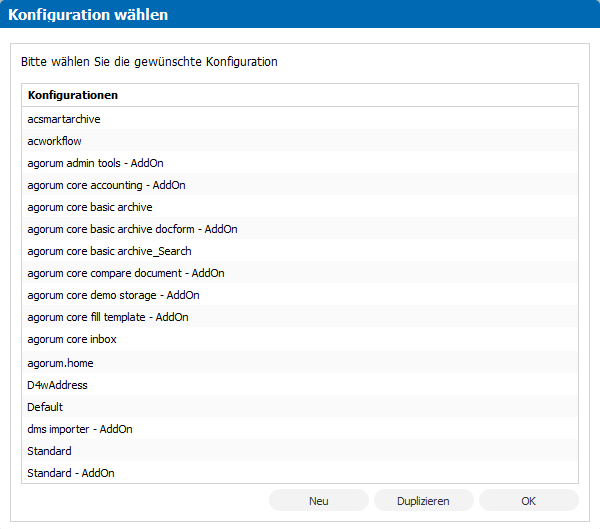Choose dms importer - AddOn
600x529 pixels.
300,429
